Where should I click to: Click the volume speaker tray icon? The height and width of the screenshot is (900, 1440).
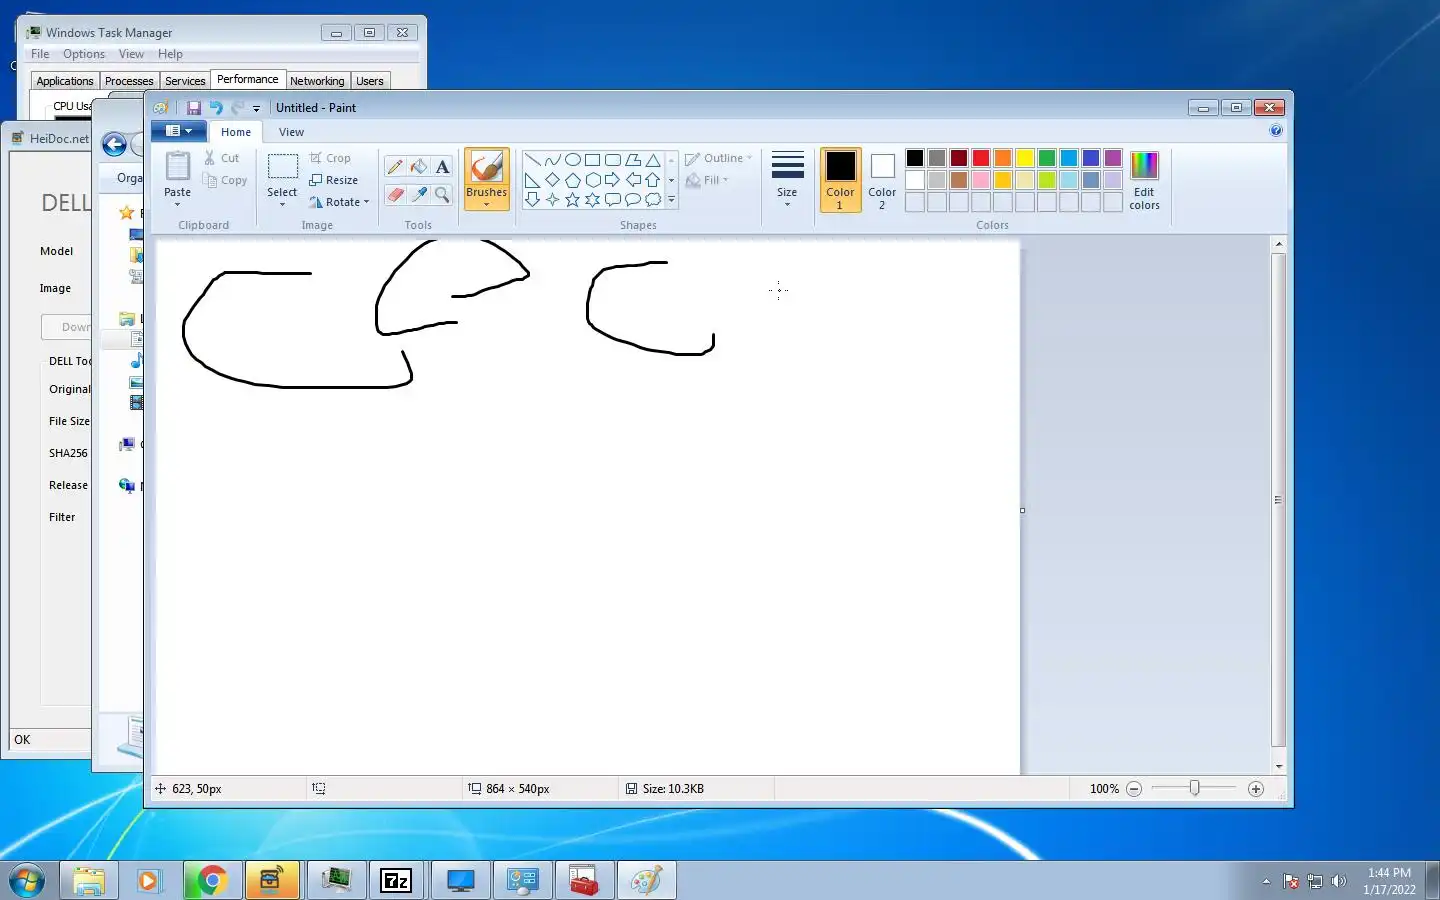click(1339, 881)
